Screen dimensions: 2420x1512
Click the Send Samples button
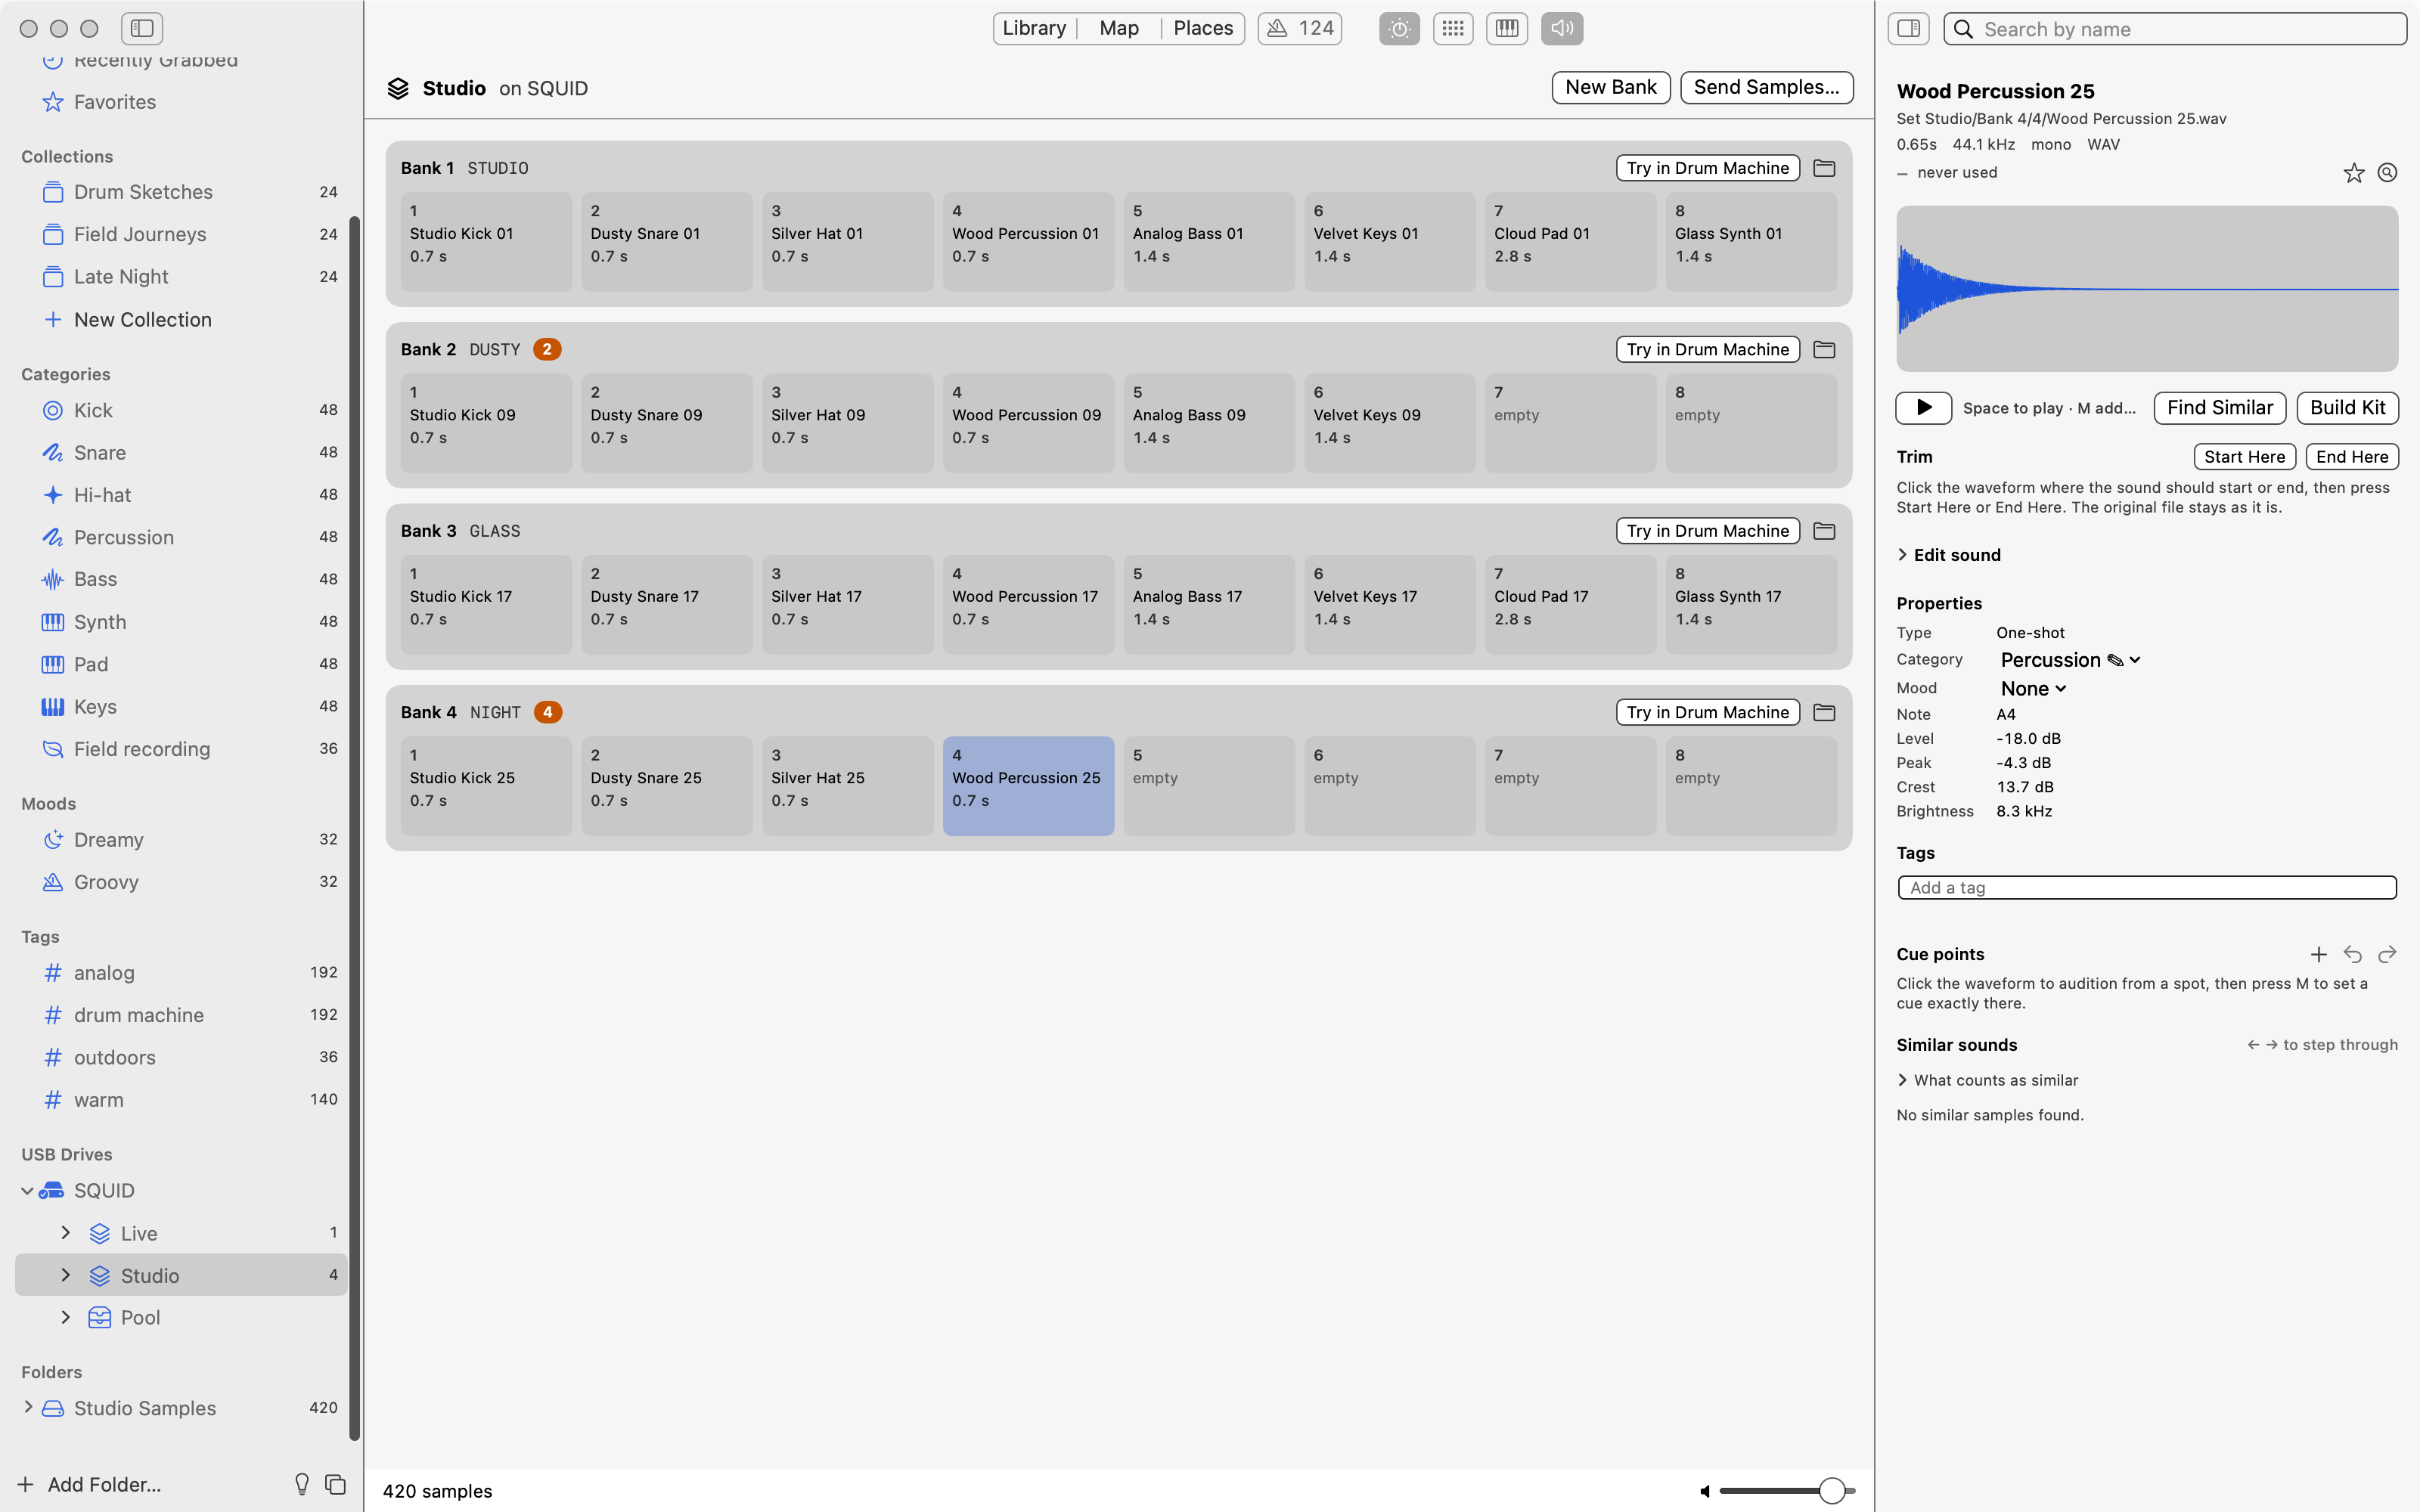click(x=1766, y=87)
